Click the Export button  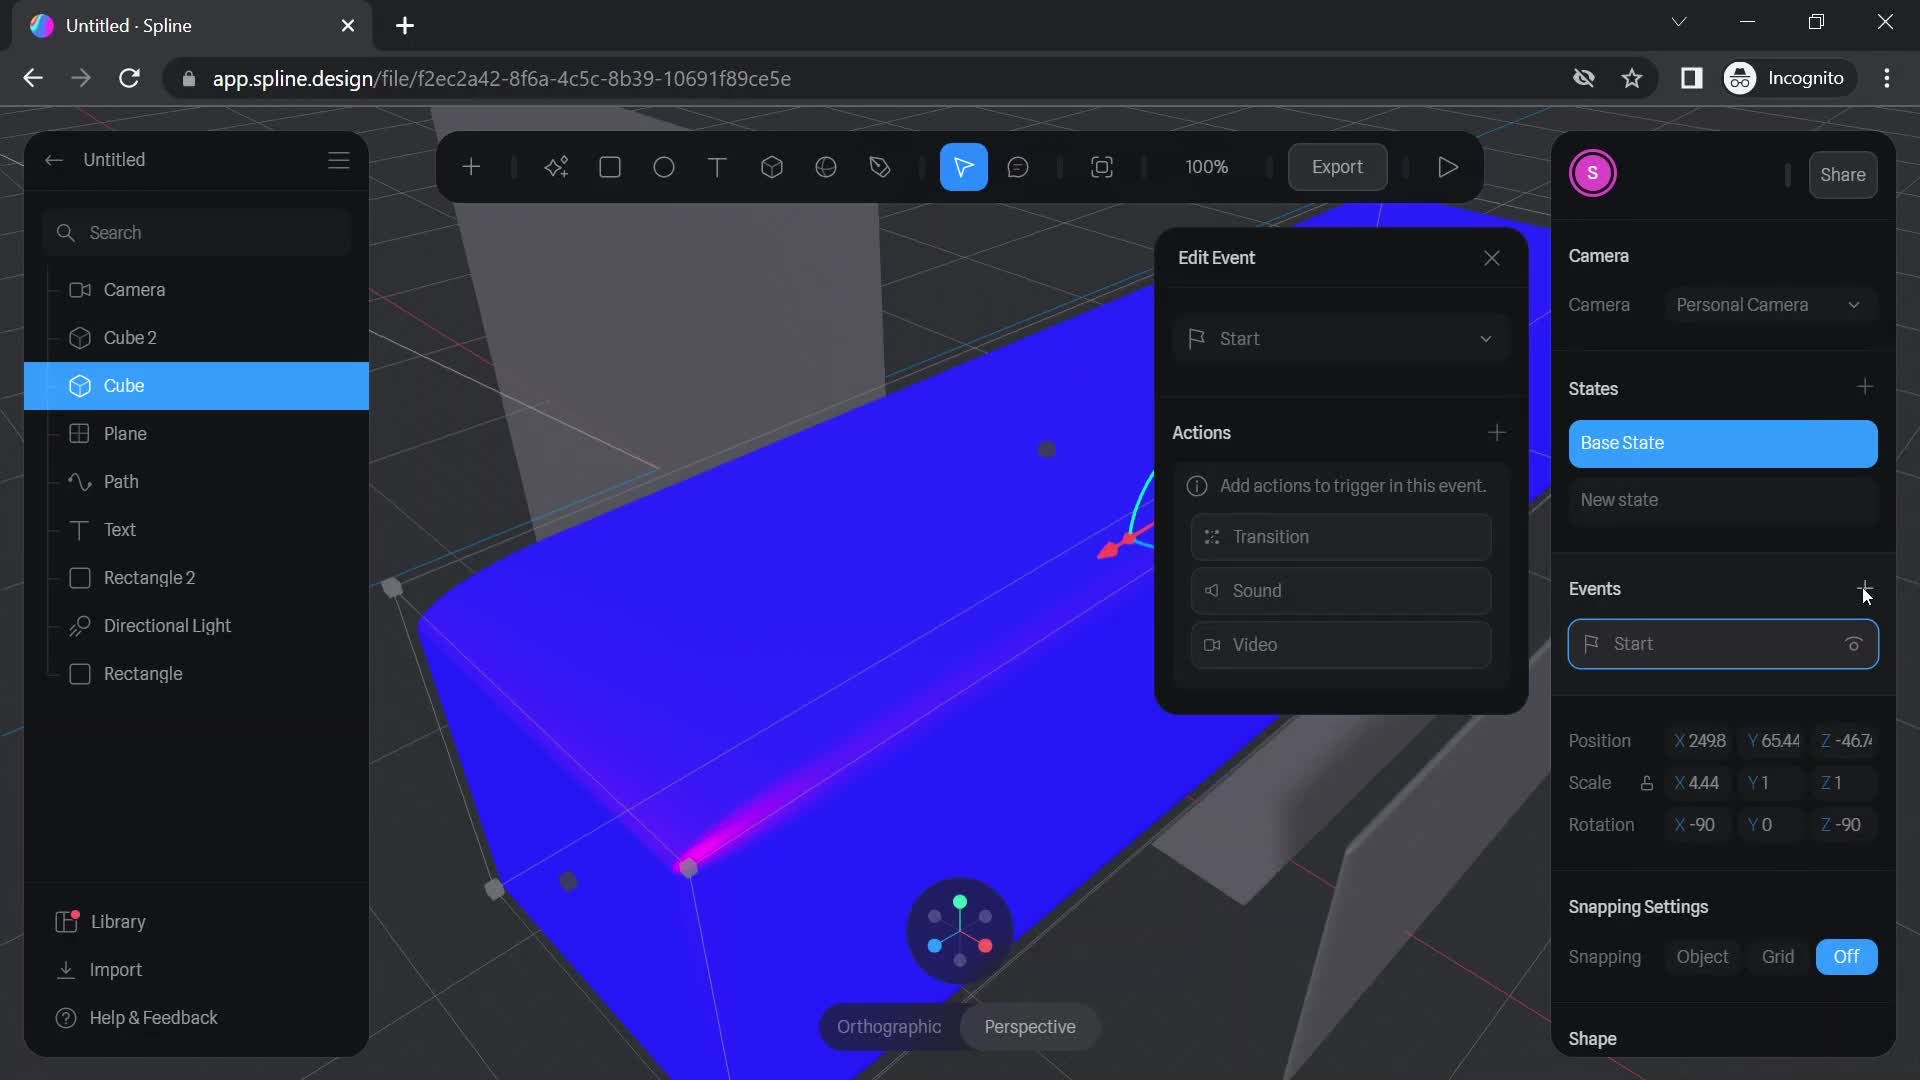[1336, 166]
